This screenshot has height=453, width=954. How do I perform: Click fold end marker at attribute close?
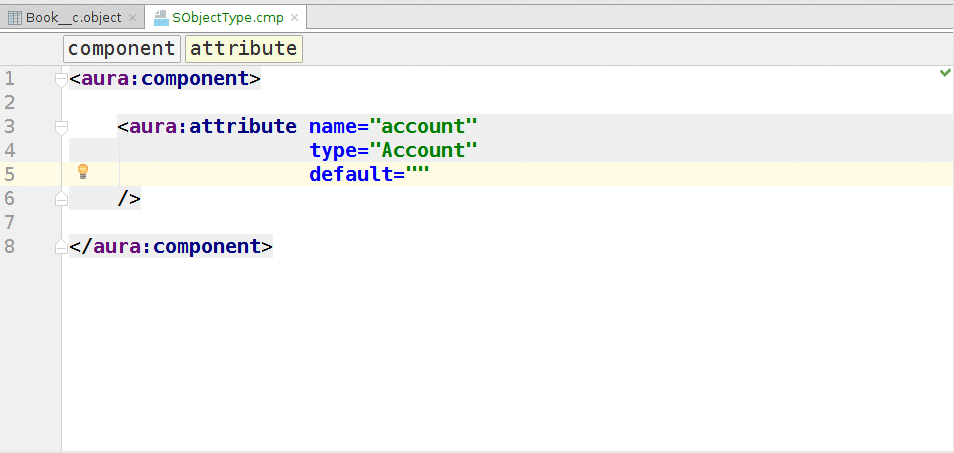click(x=61, y=198)
